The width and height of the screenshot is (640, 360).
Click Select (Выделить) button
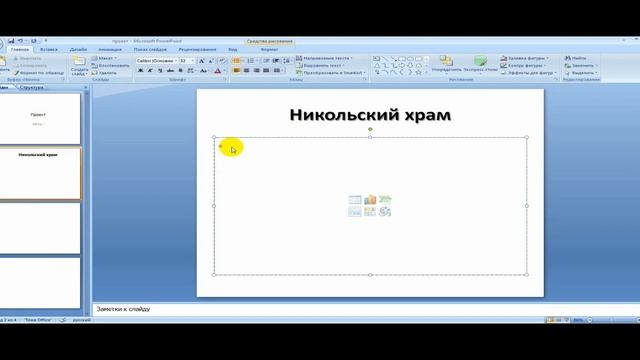click(581, 73)
